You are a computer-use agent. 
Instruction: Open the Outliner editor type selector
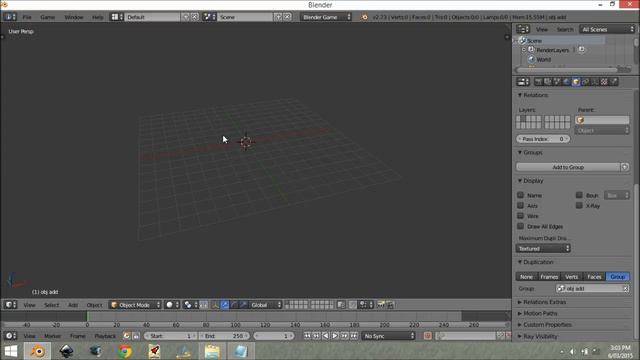pyautogui.click(x=523, y=29)
